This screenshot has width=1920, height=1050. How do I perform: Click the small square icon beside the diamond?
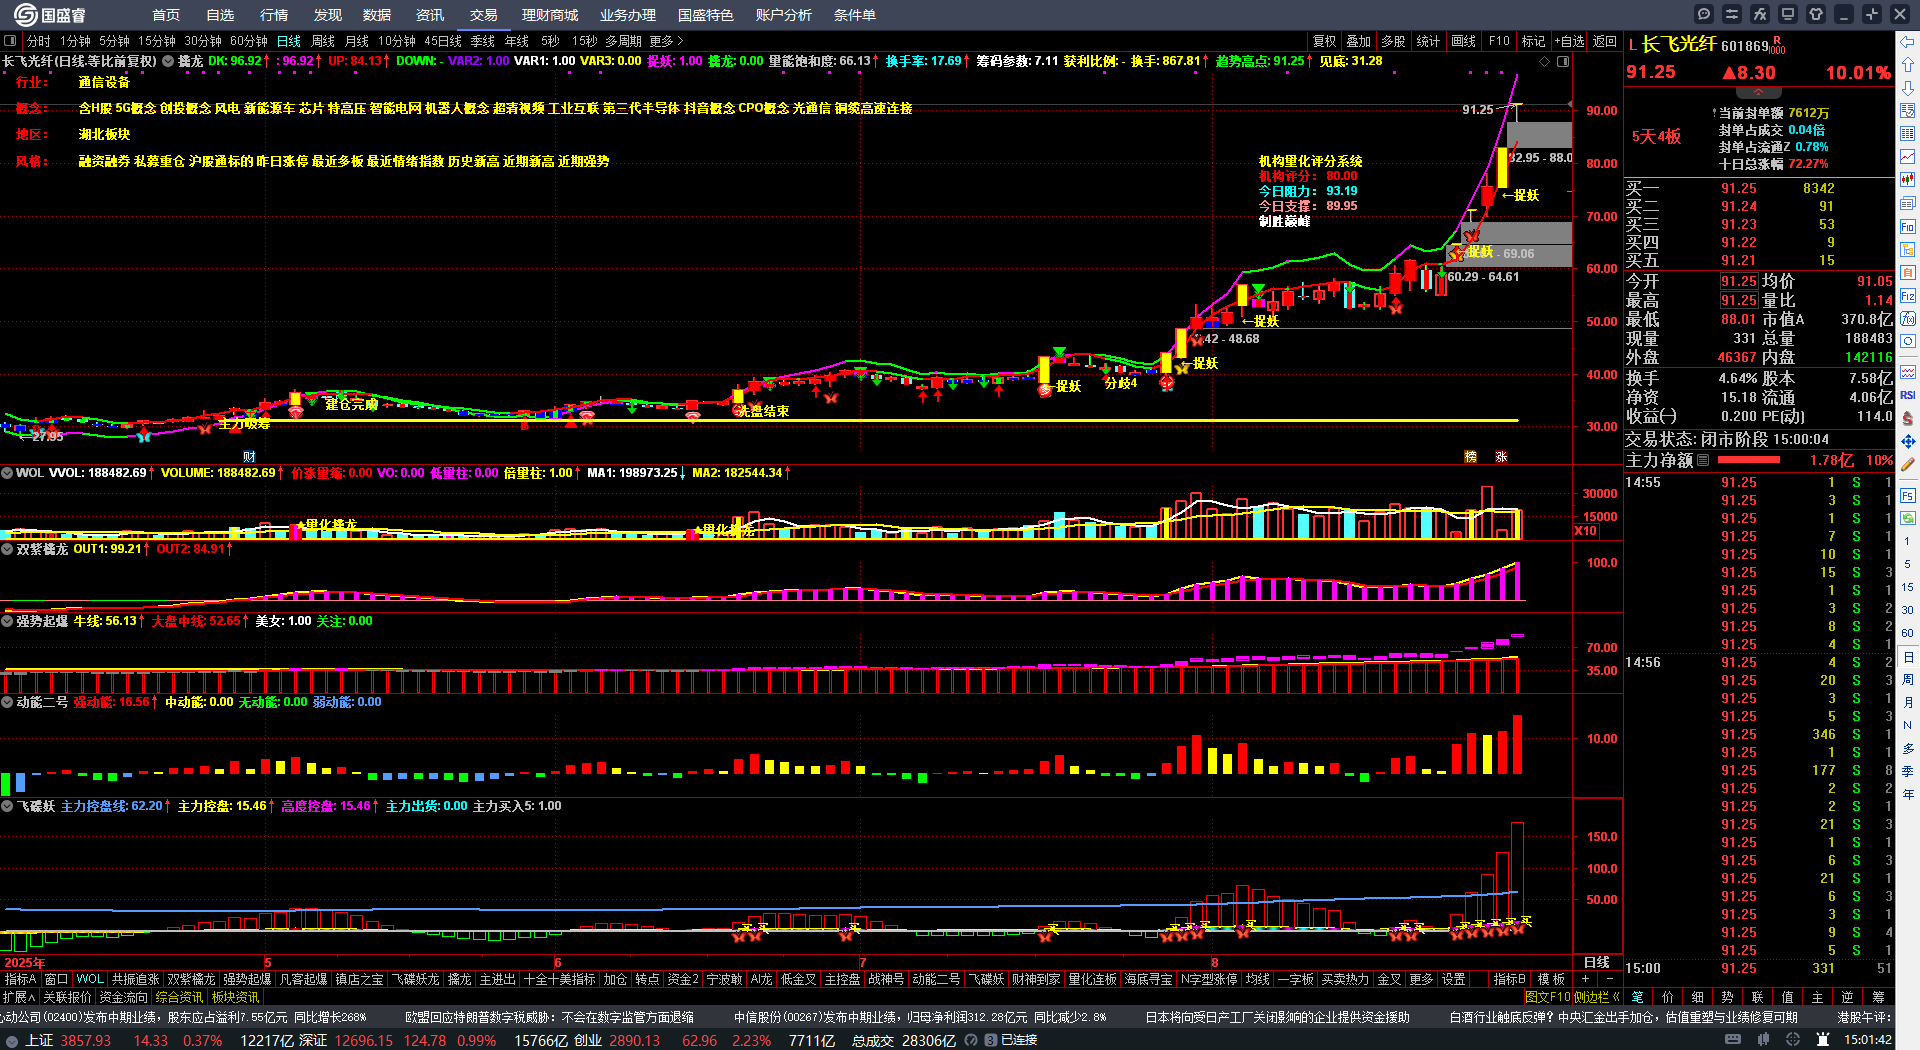point(1563,62)
